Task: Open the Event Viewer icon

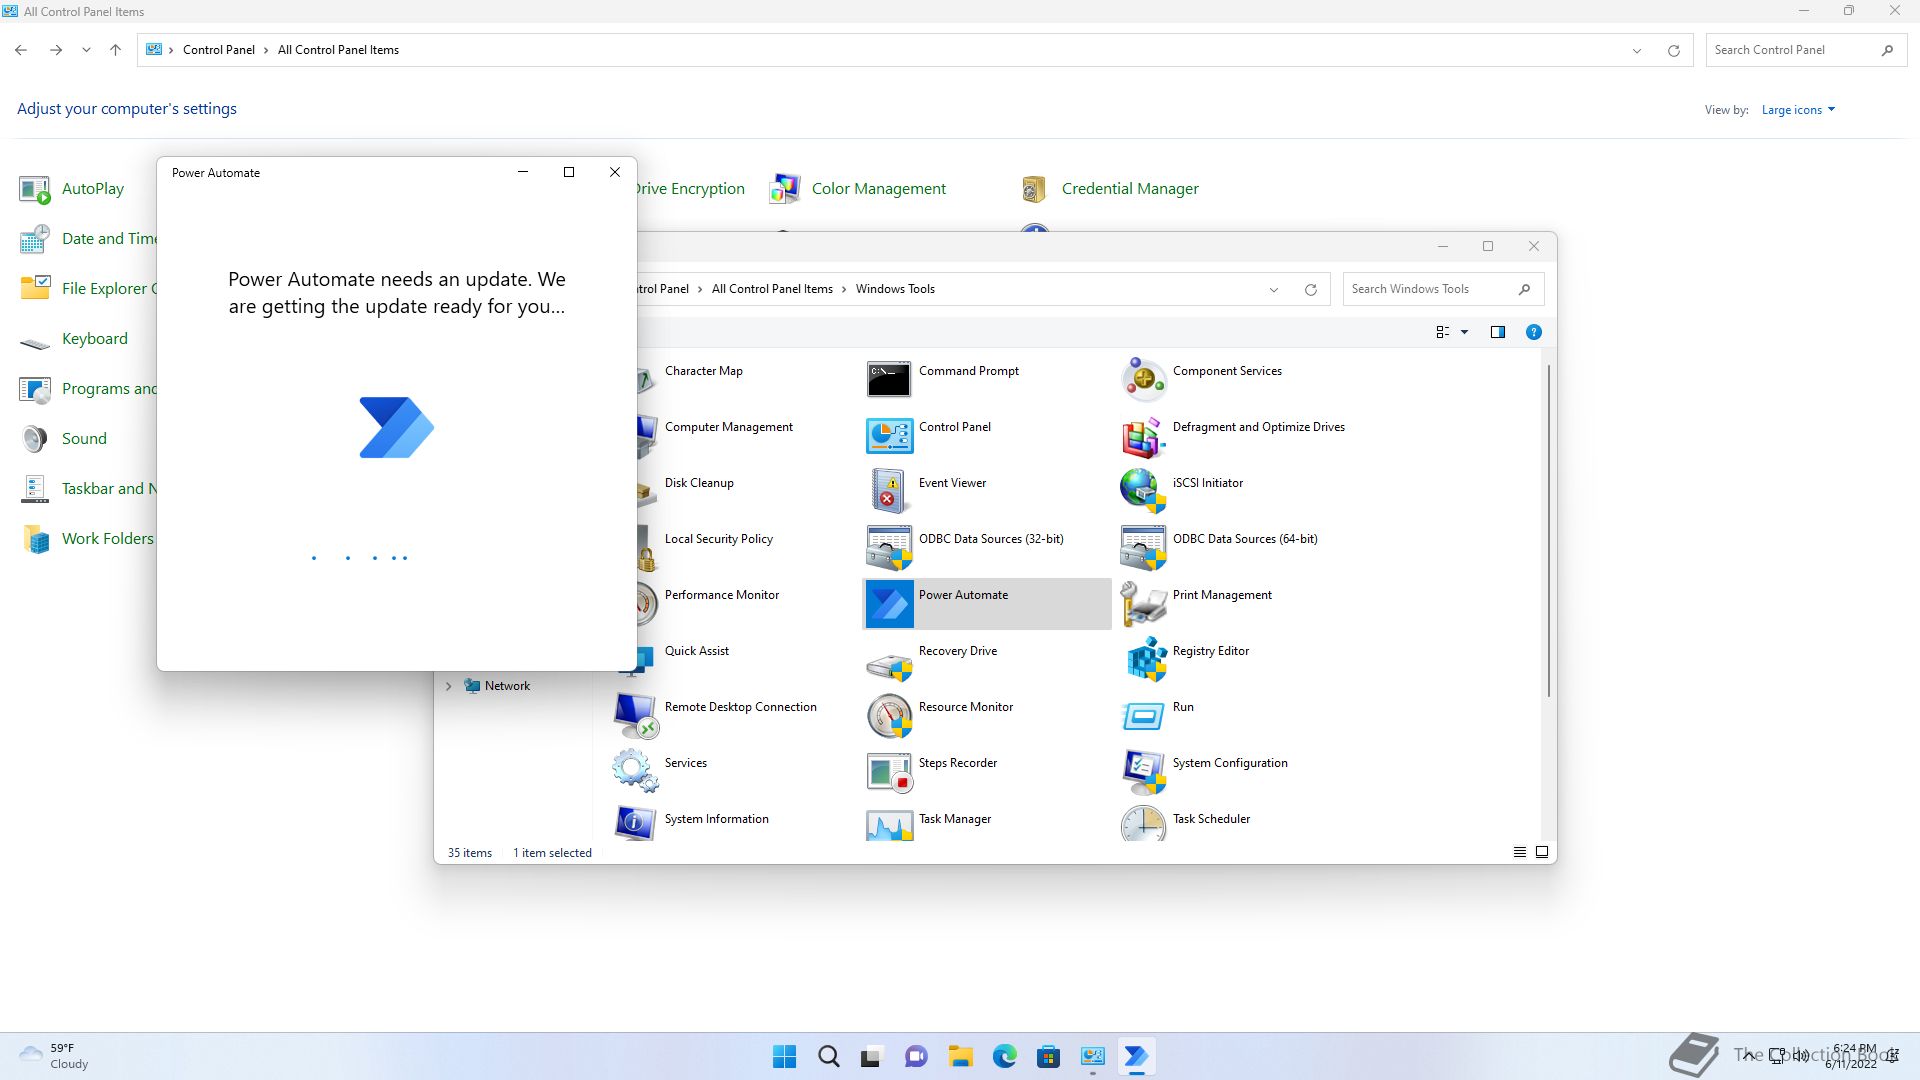Action: tap(889, 491)
